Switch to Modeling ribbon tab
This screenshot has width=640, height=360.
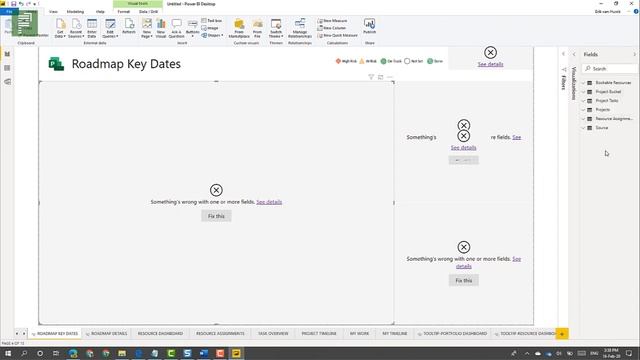[x=76, y=11]
